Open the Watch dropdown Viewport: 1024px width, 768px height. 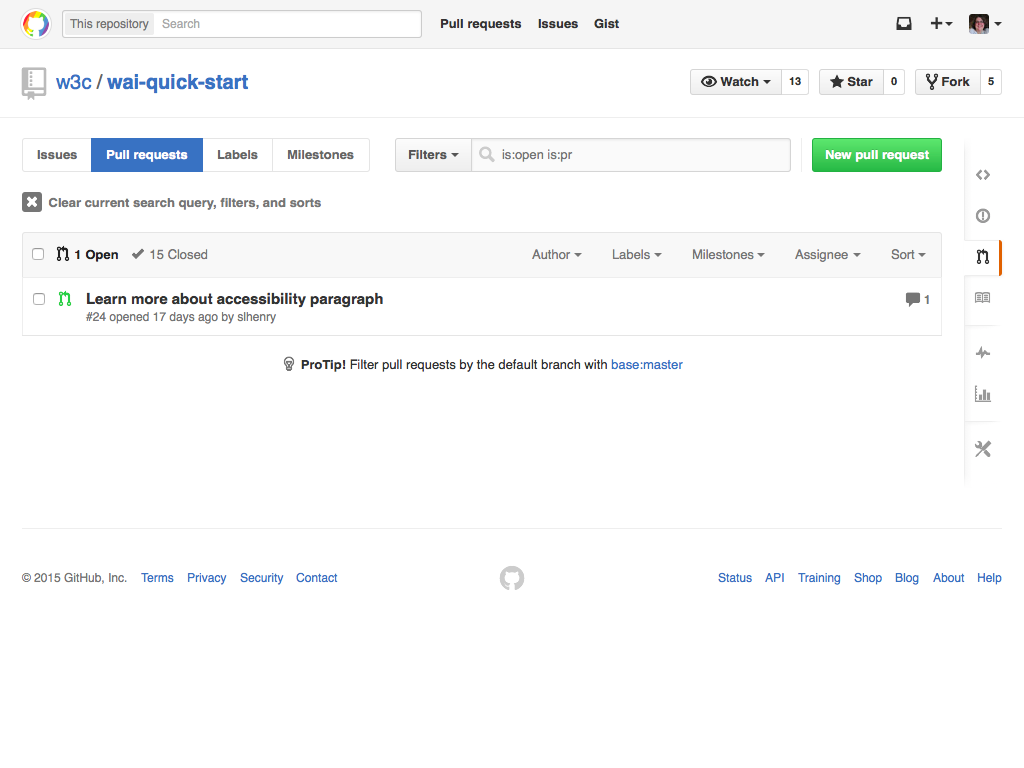click(x=736, y=82)
